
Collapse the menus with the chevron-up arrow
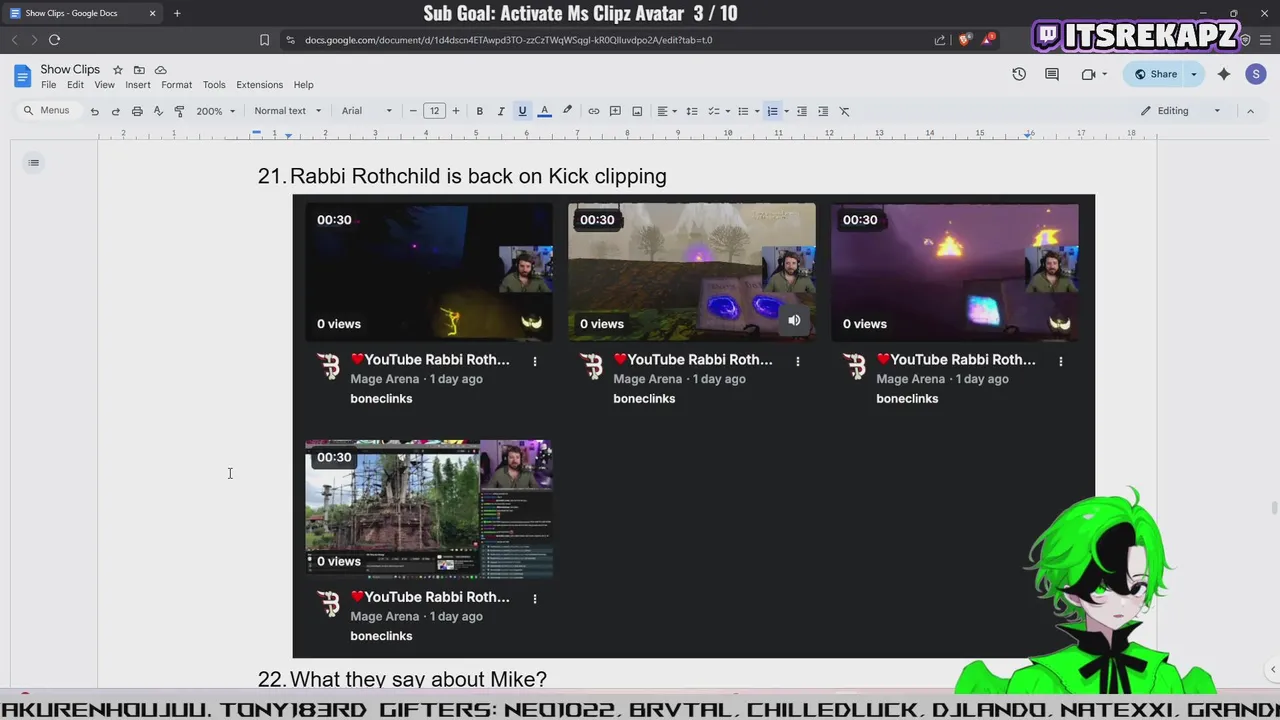[1250, 111]
